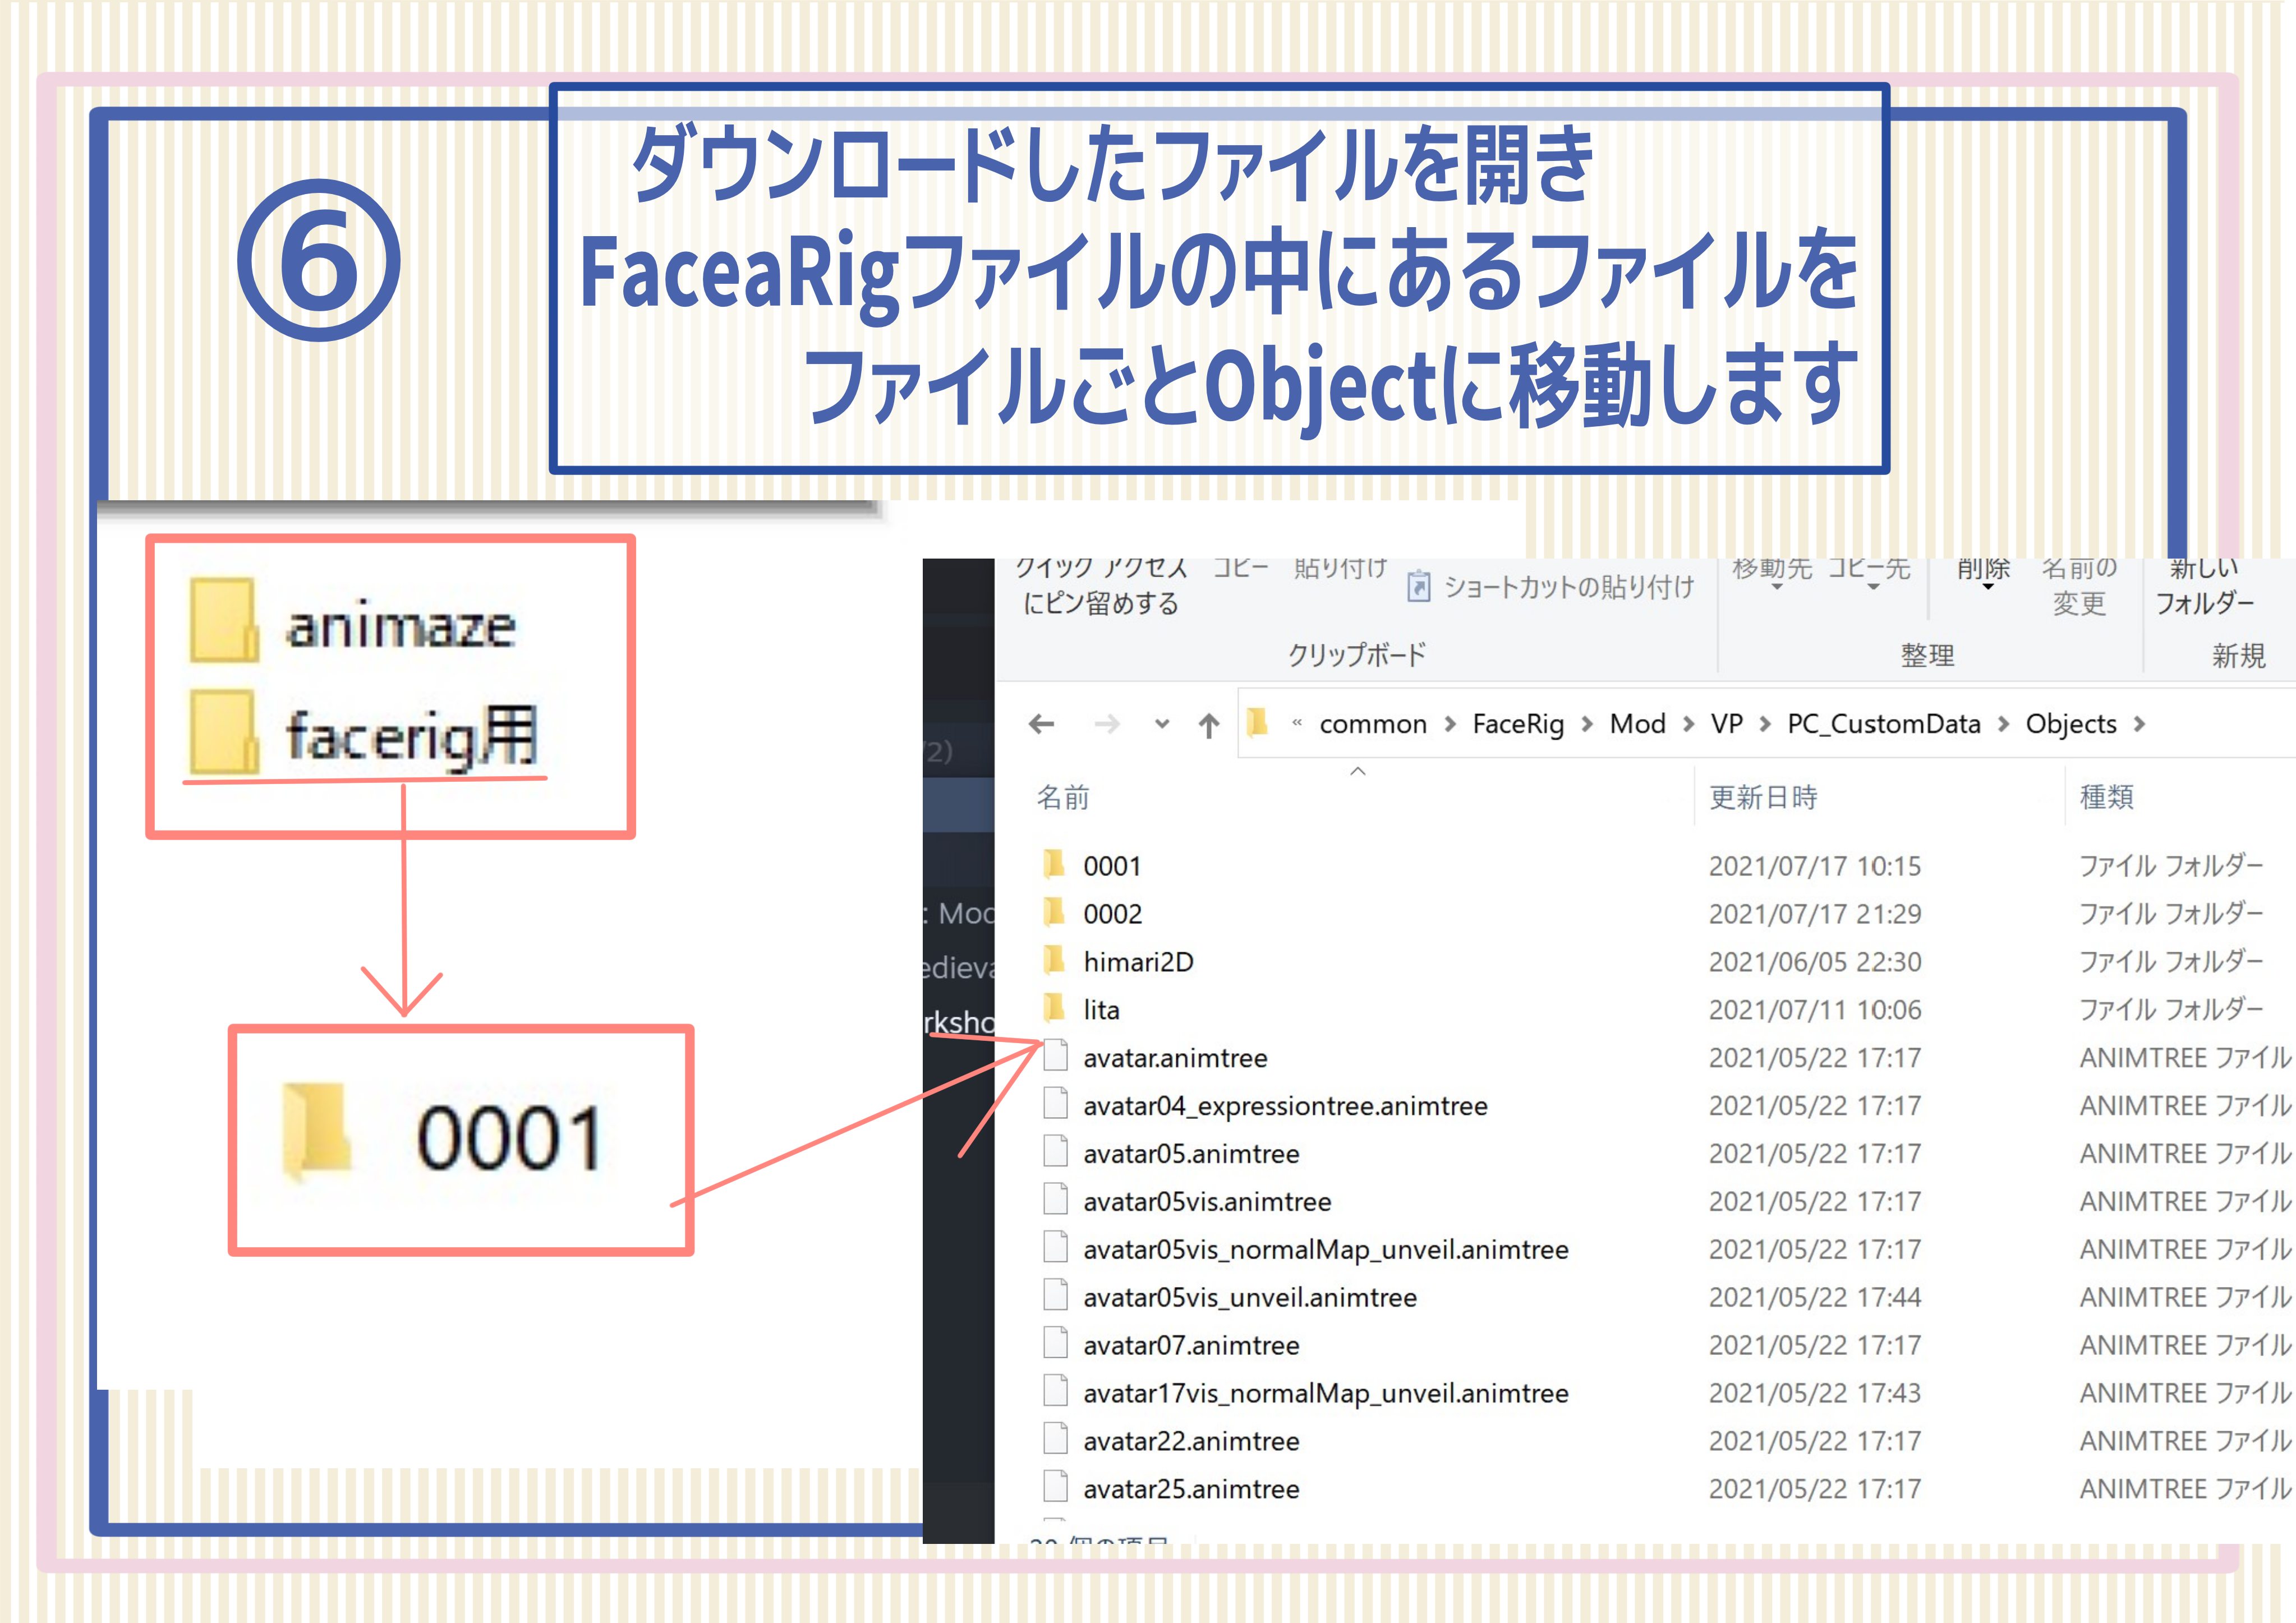
Task: Sort by 名前 column header
Action: click(1063, 797)
